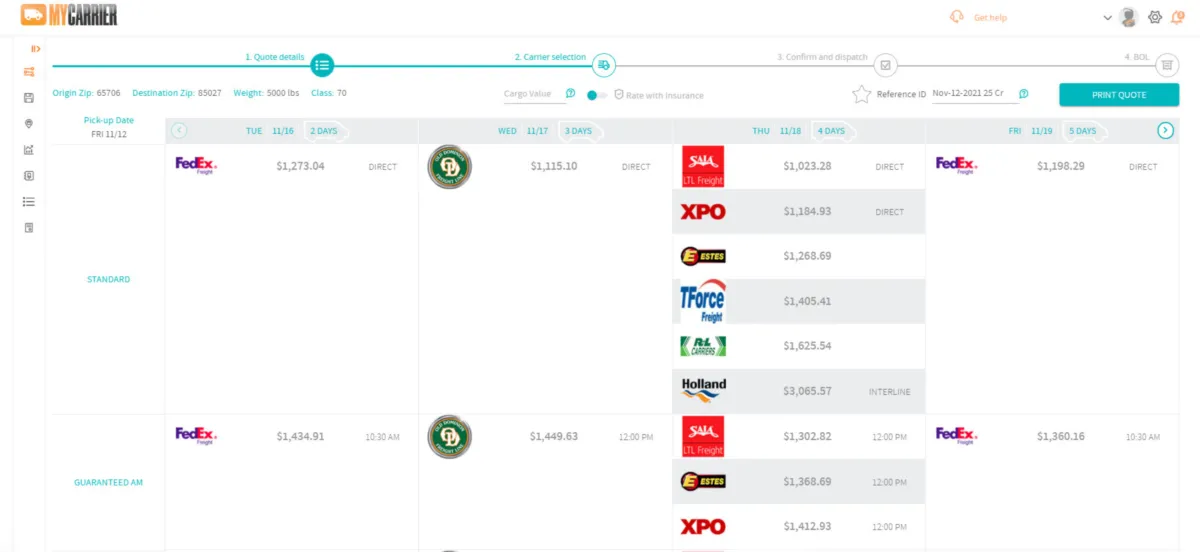The width and height of the screenshot is (1200, 552).
Task: Click the Holland carrier logo
Action: click(703, 389)
